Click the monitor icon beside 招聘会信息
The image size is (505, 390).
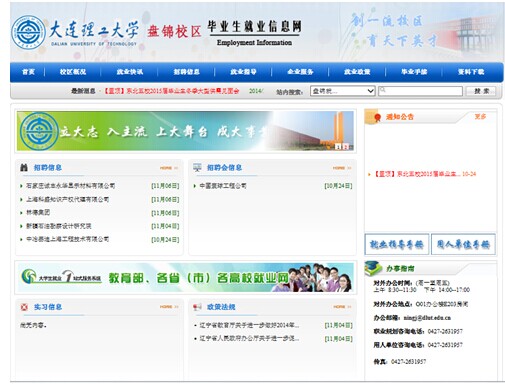pos(197,167)
